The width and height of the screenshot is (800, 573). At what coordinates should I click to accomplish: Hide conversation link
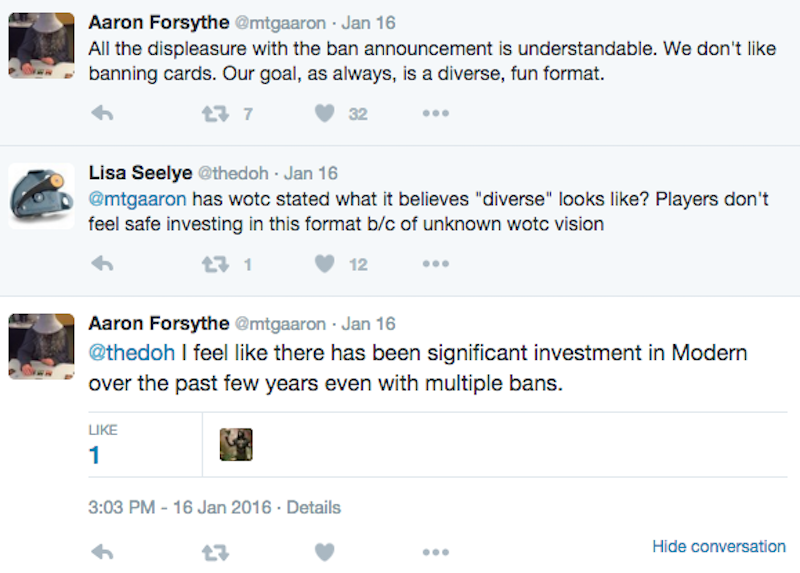click(719, 546)
